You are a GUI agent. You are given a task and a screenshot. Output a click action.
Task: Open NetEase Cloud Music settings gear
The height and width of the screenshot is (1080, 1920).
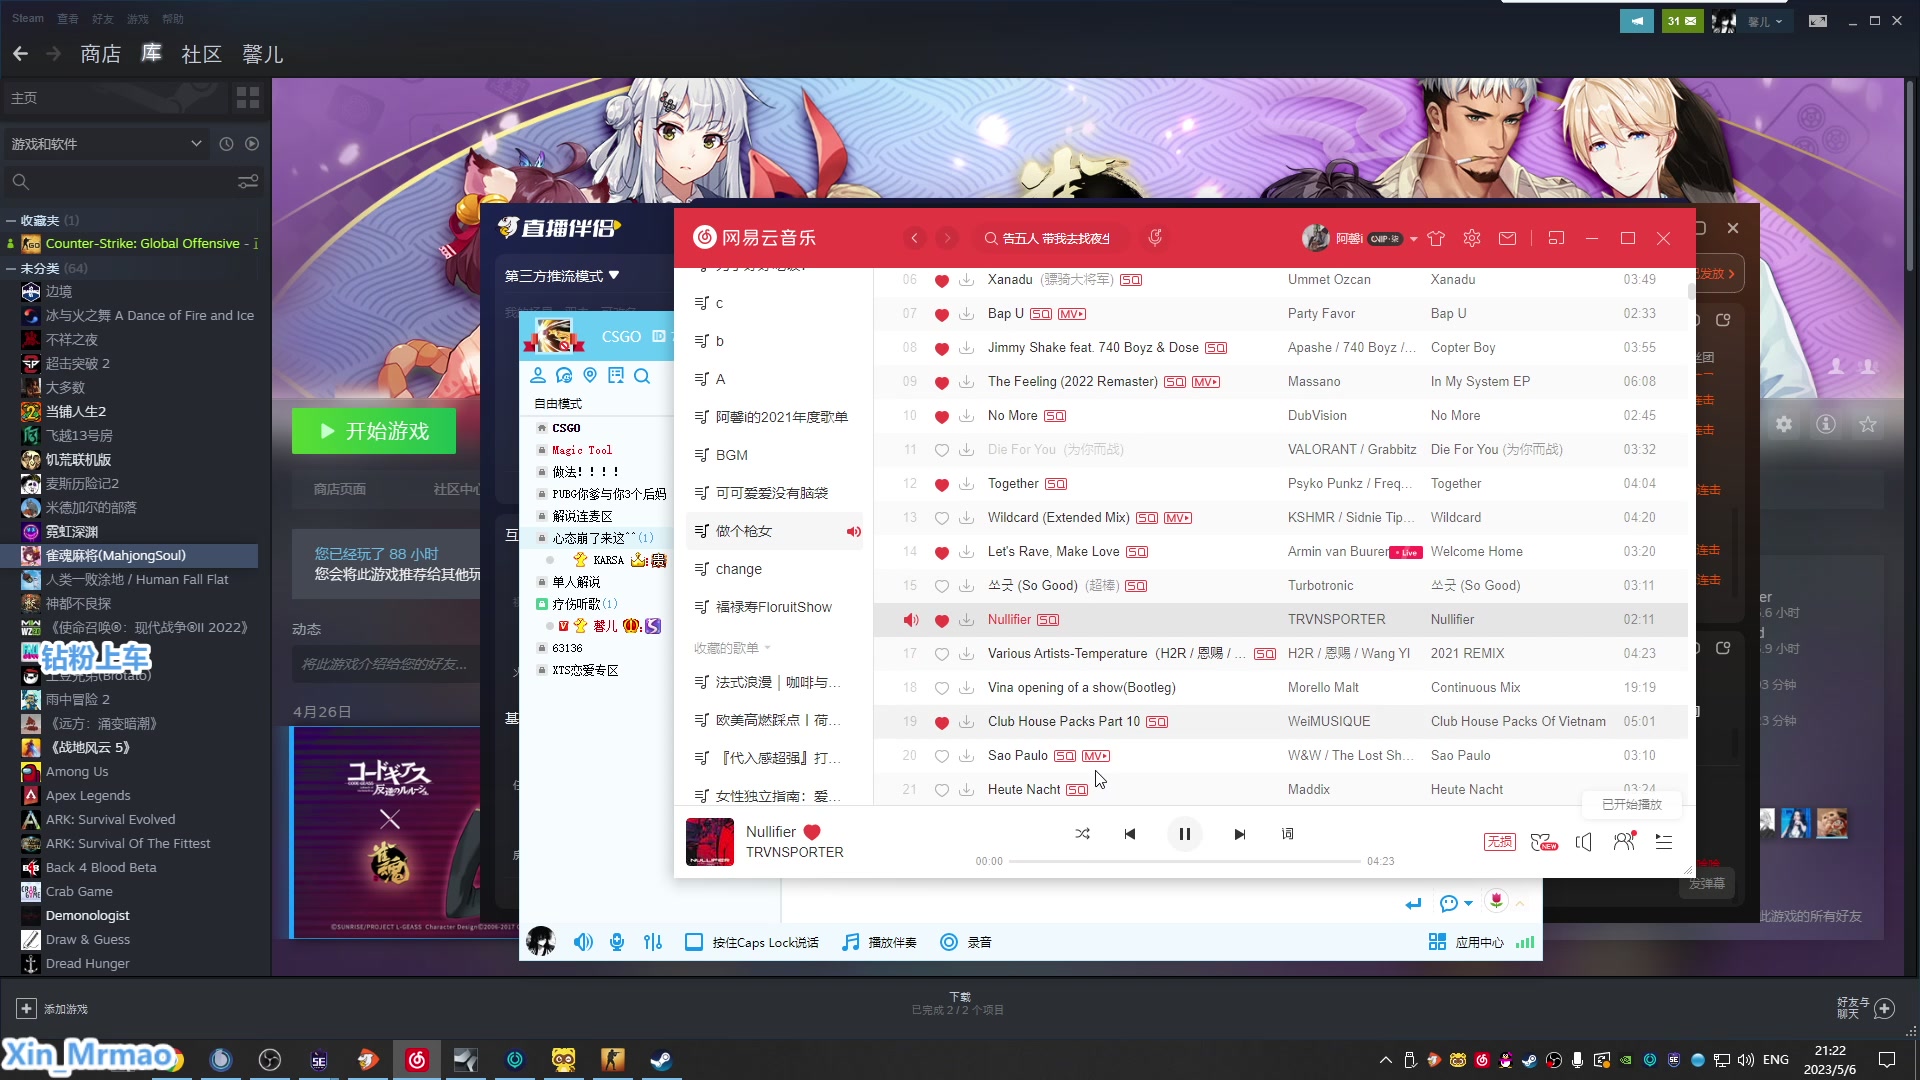tap(1471, 238)
